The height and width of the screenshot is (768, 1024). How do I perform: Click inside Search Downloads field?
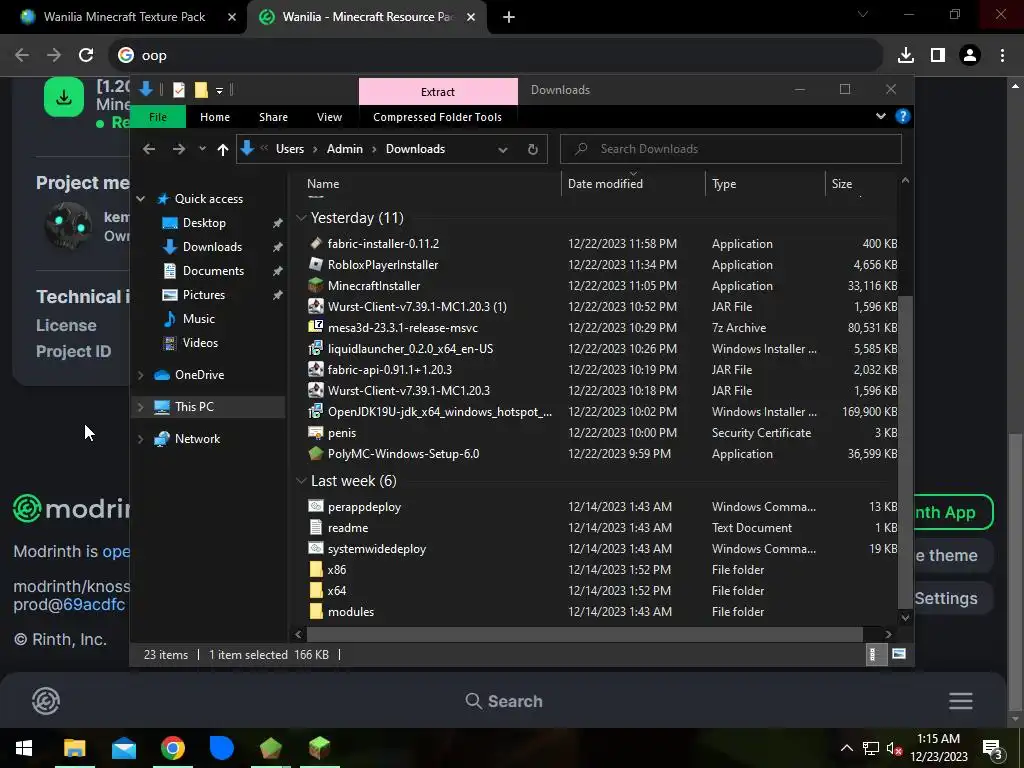coord(731,149)
